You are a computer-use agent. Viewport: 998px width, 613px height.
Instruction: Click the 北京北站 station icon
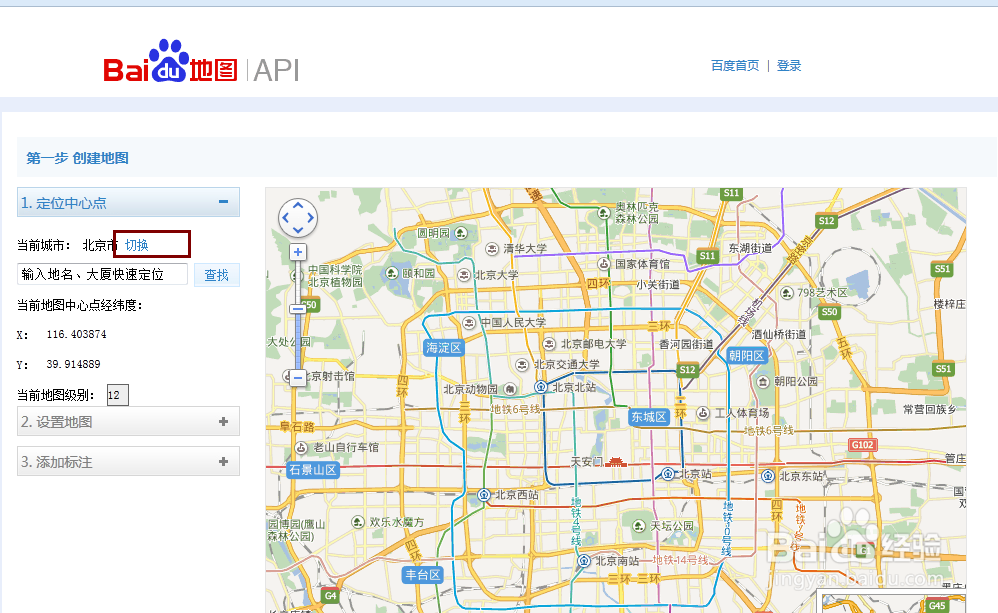[541, 387]
